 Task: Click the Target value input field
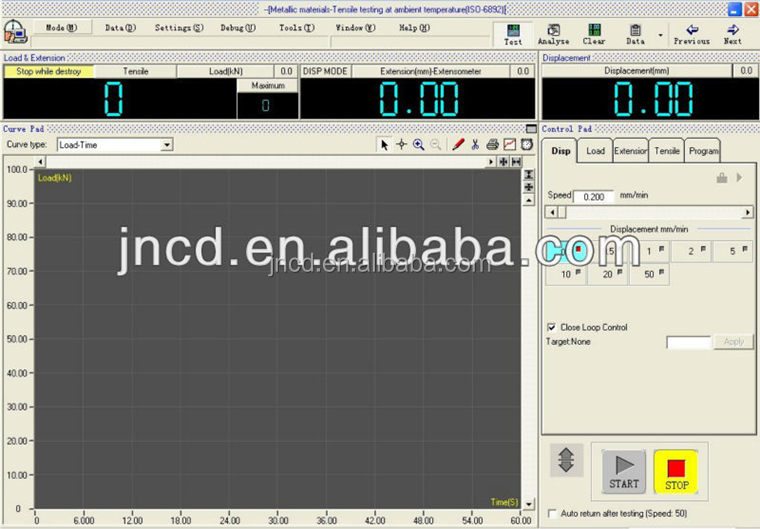pyautogui.click(x=689, y=342)
